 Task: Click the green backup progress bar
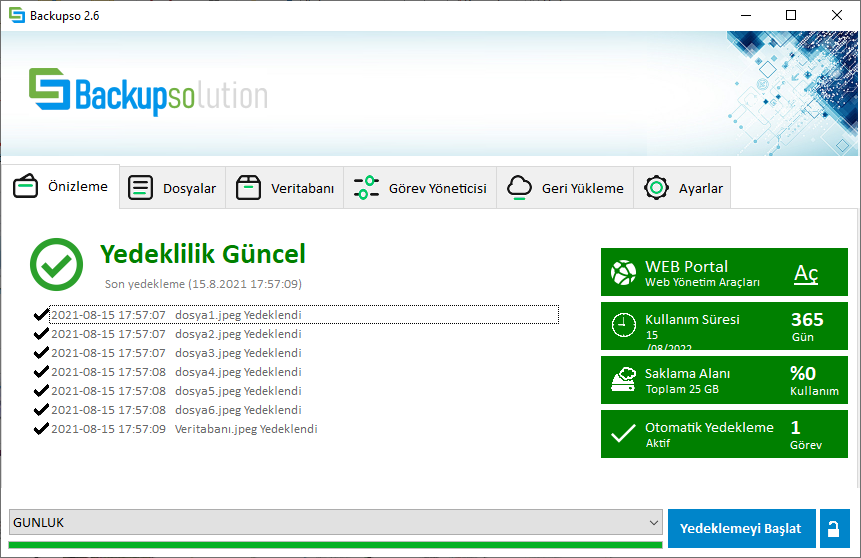pyautogui.click(x=333, y=545)
